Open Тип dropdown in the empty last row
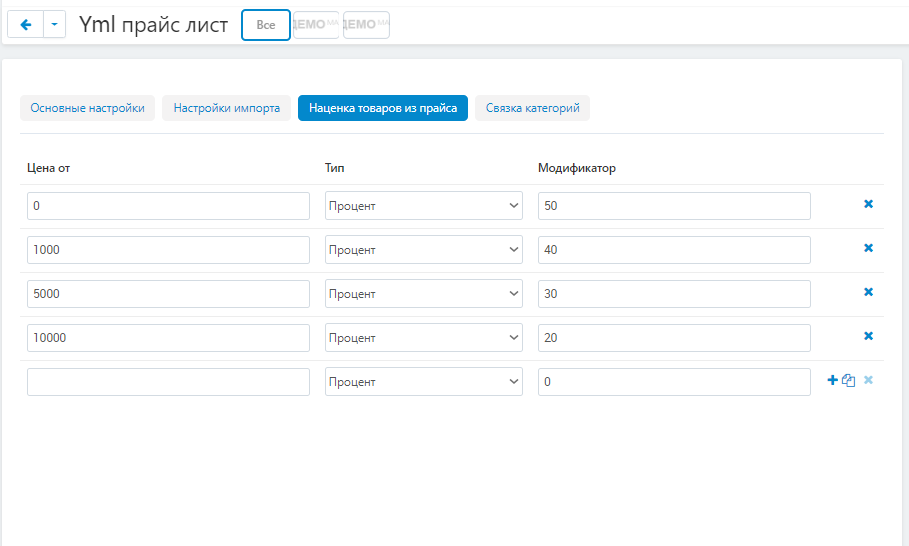Screen dimensions: 909x546 [424, 382]
